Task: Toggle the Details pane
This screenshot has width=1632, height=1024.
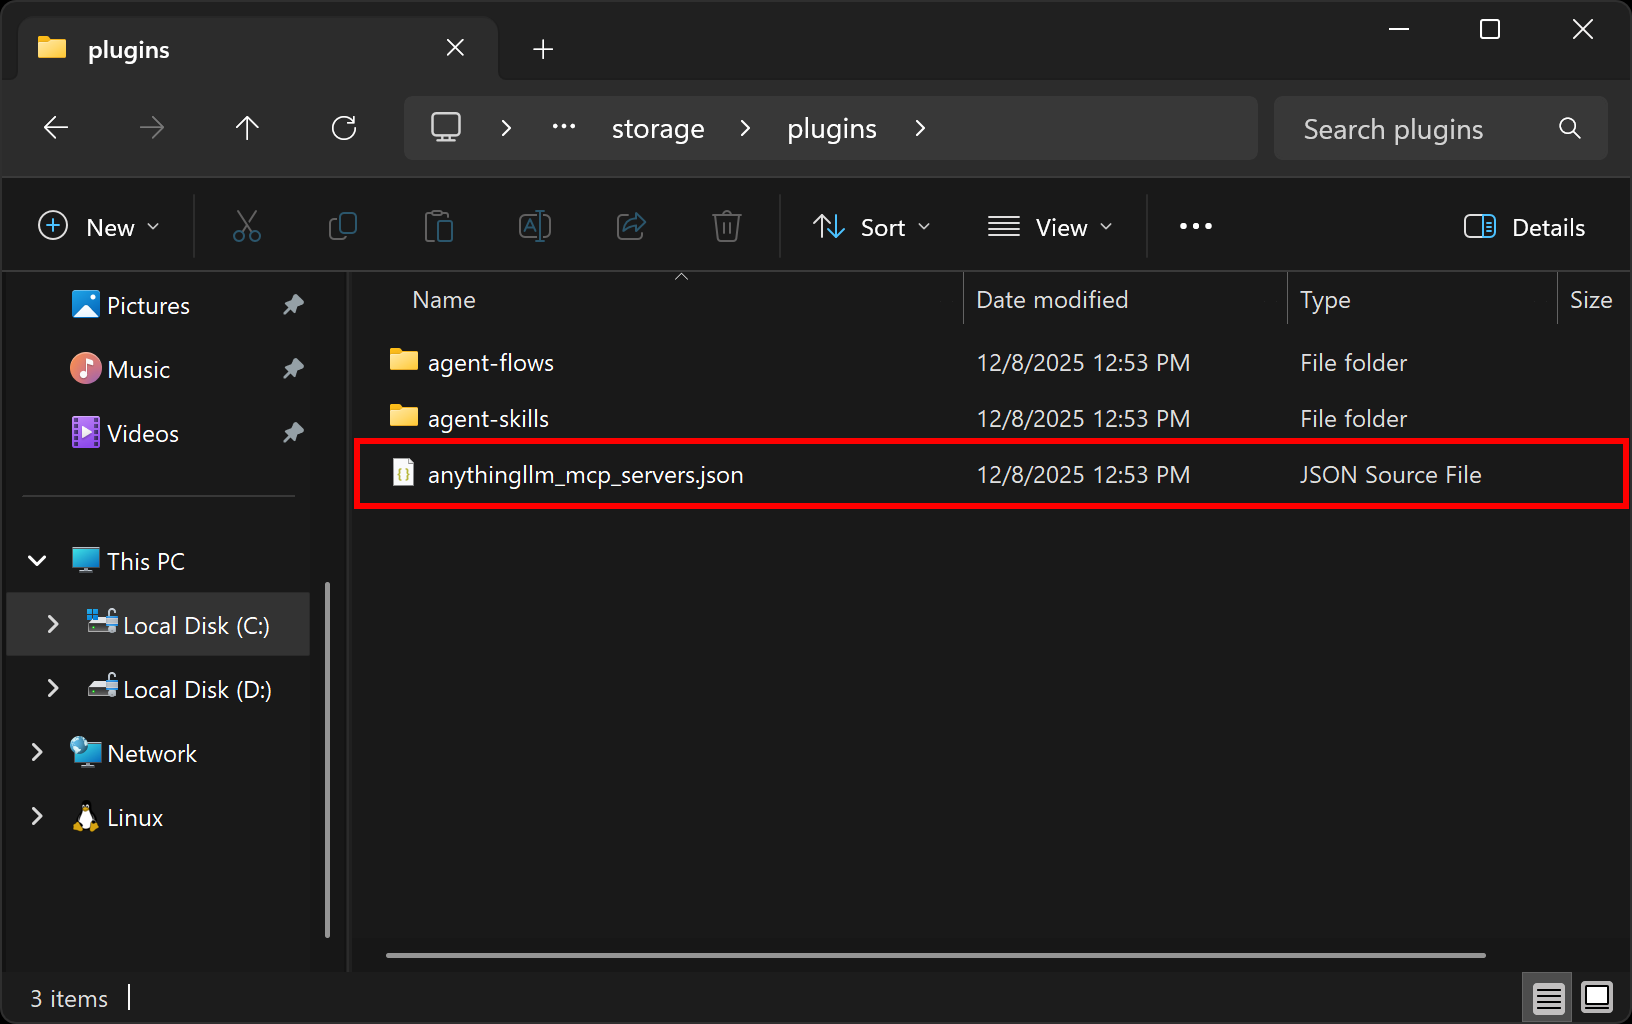Action: (1523, 226)
